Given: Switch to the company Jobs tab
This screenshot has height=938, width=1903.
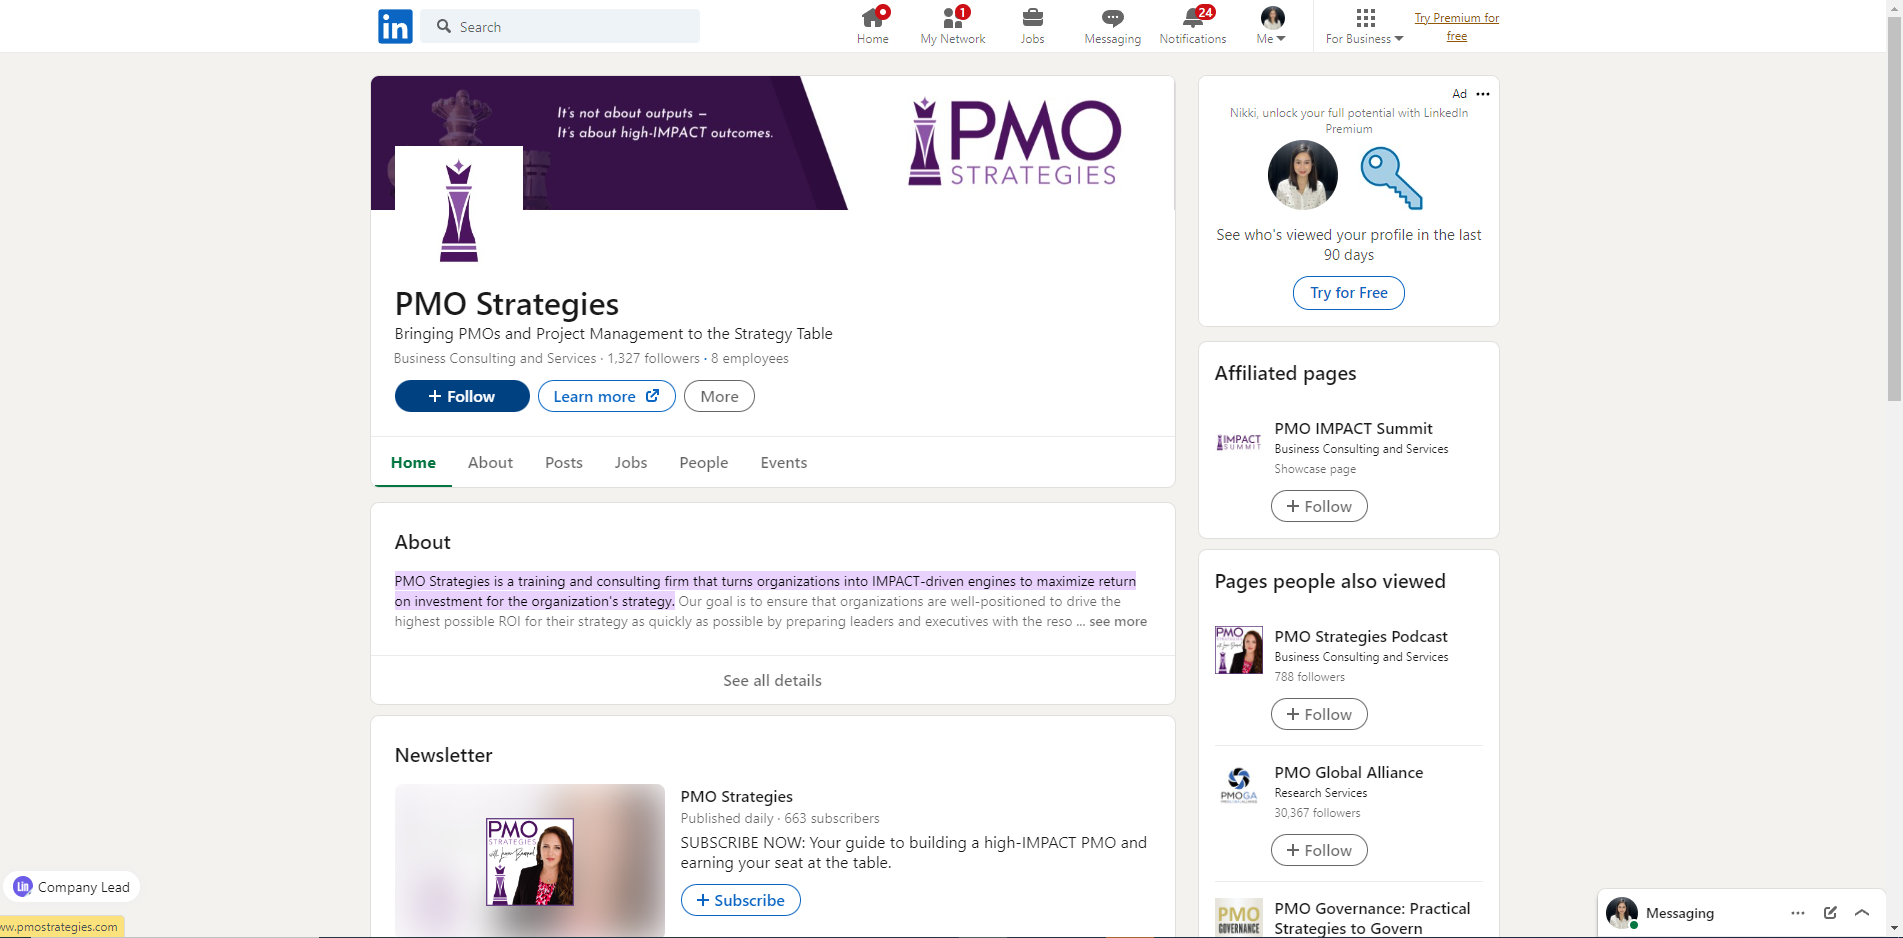Looking at the screenshot, I should tap(631, 462).
